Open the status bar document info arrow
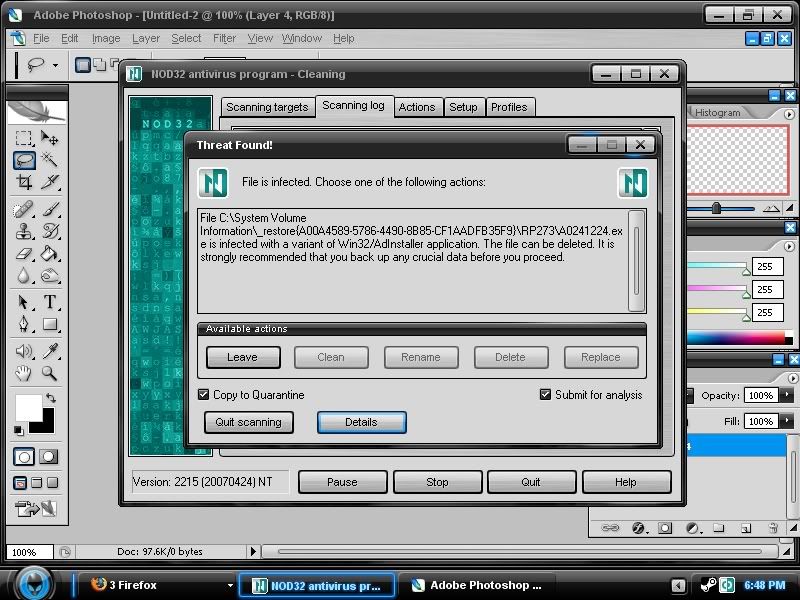 (x=253, y=551)
